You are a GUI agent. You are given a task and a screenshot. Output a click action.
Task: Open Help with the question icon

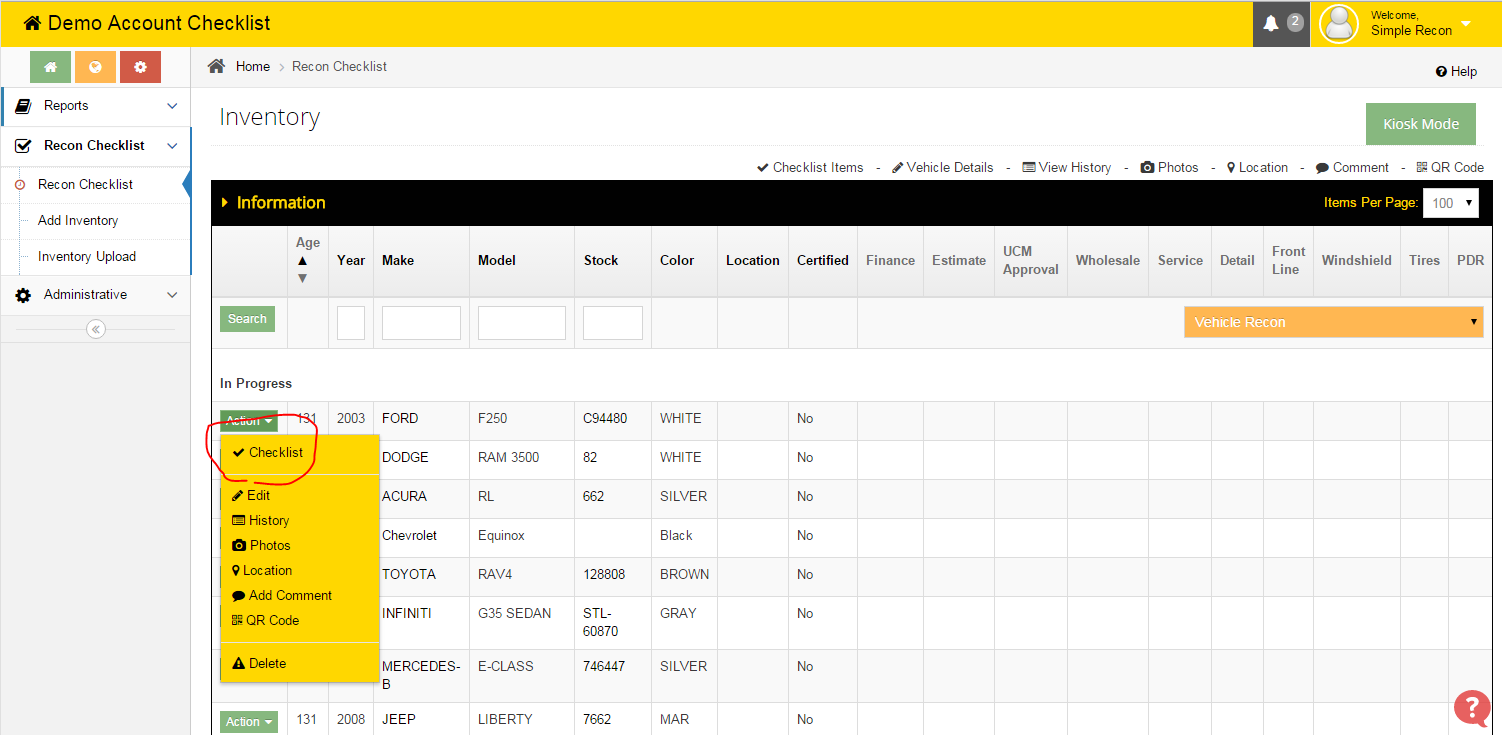(1441, 72)
